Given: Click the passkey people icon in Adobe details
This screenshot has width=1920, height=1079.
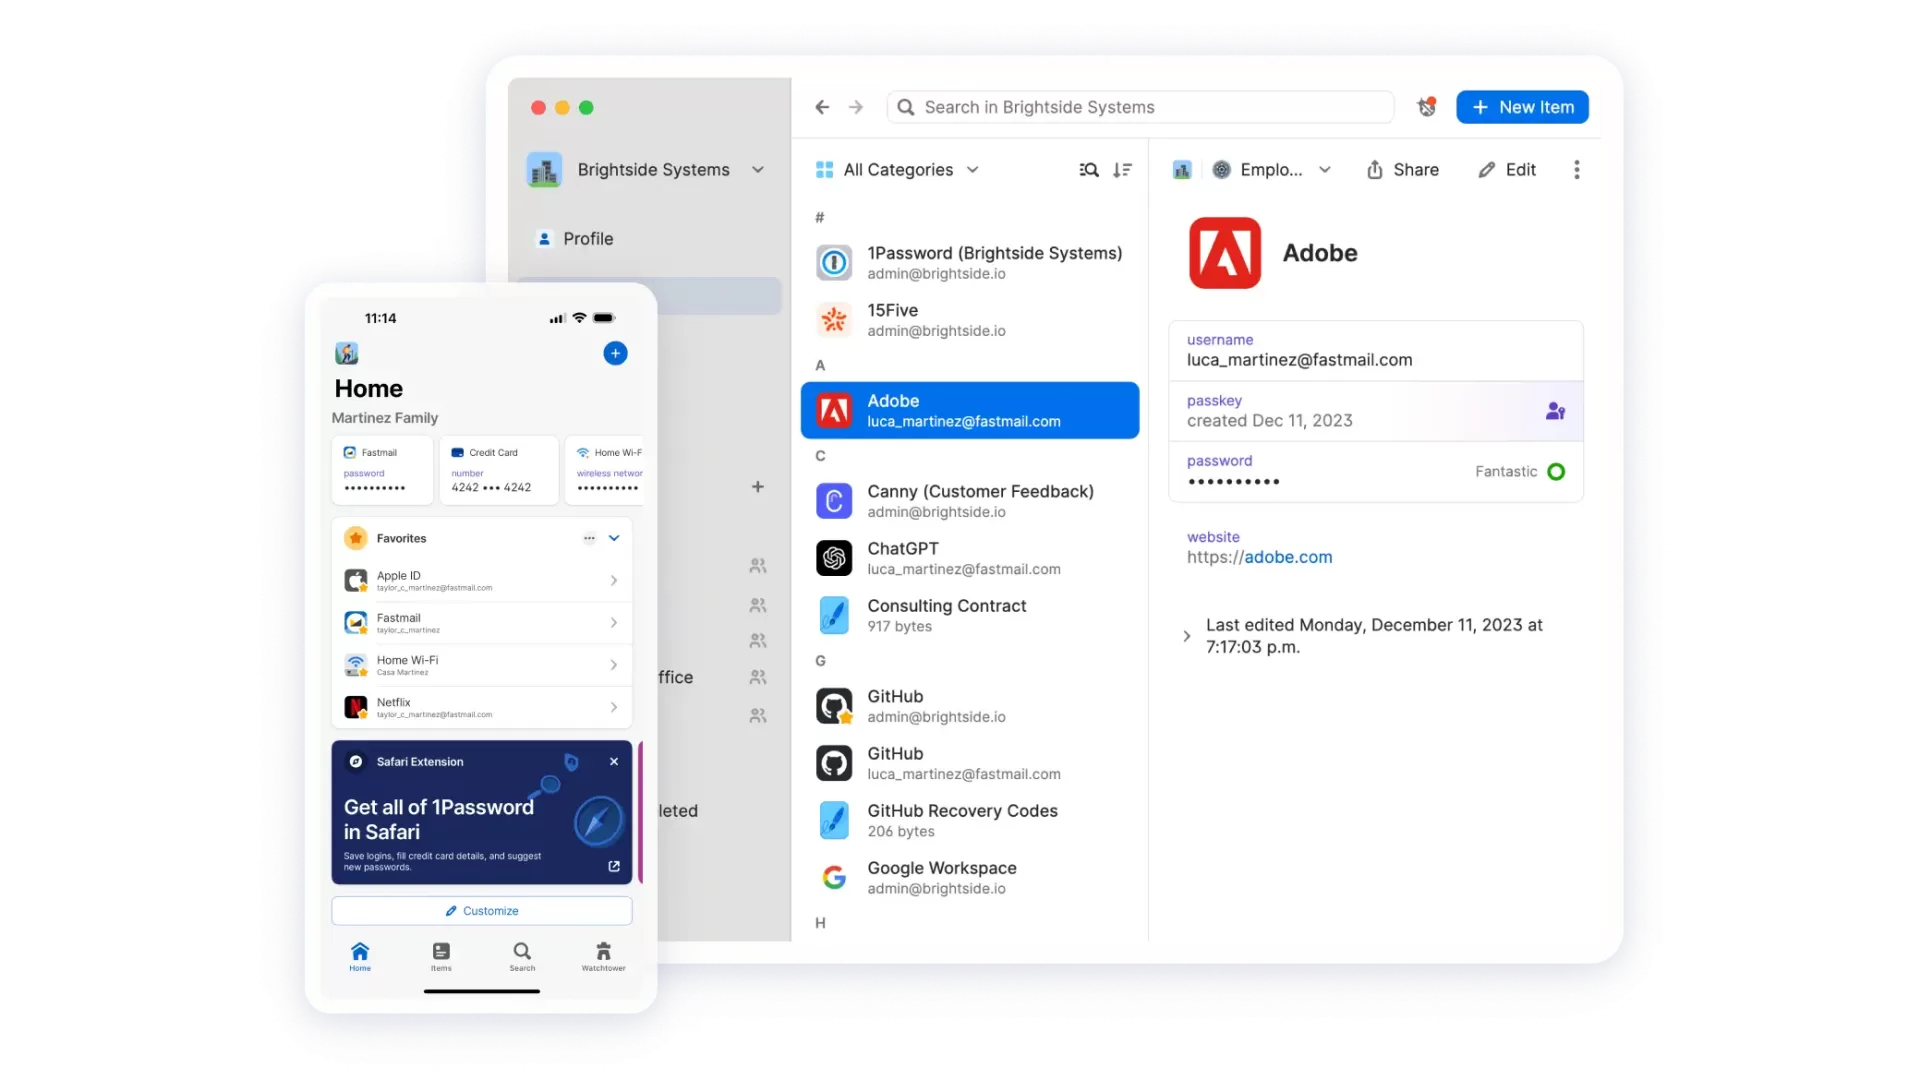Looking at the screenshot, I should pyautogui.click(x=1555, y=411).
